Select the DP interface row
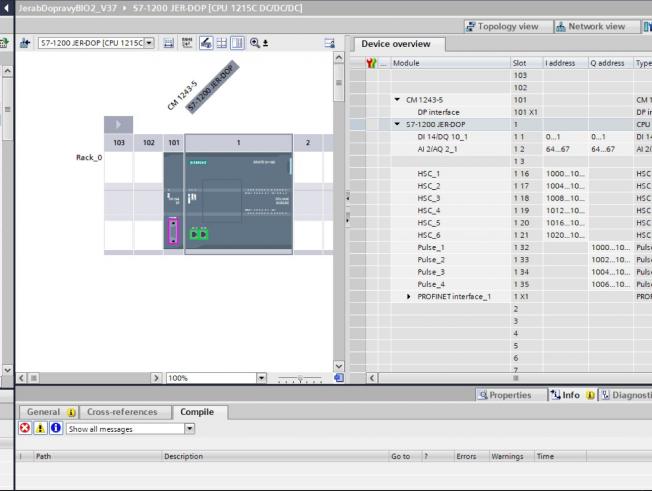The image size is (652, 491). pyautogui.click(x=501, y=112)
